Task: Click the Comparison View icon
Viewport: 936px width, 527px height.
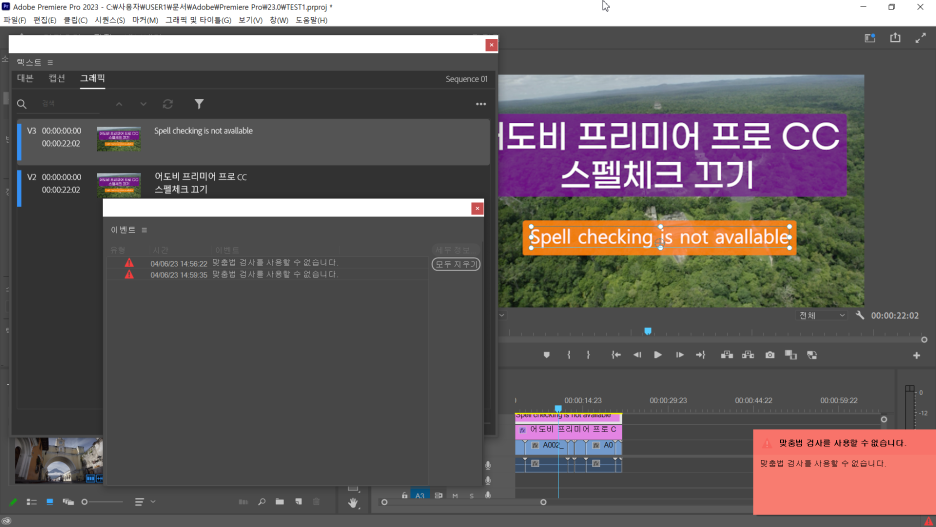Action: coord(791,355)
